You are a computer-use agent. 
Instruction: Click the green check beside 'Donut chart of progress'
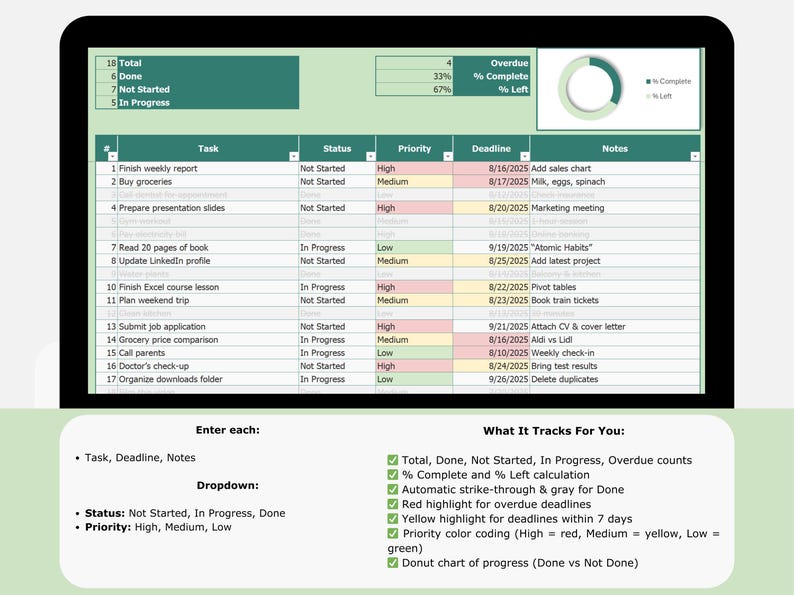(392, 563)
